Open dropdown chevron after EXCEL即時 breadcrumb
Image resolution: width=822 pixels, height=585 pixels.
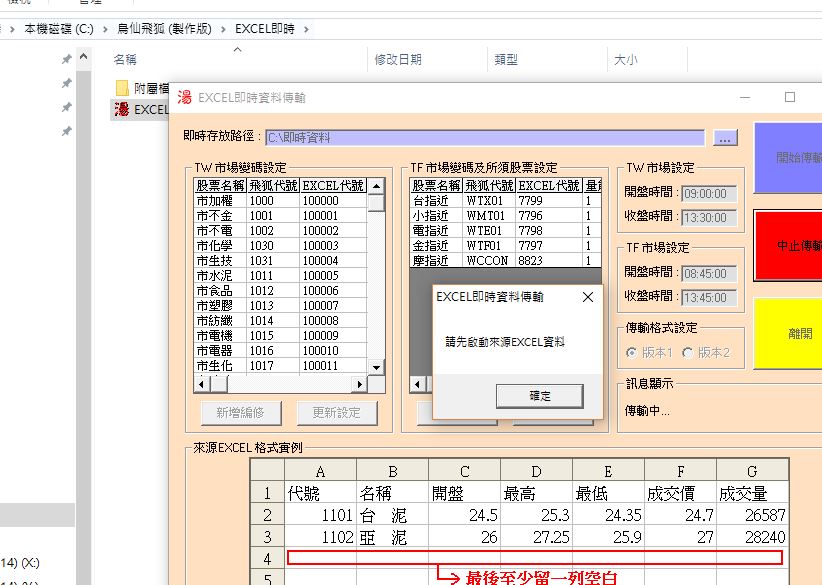(306, 29)
